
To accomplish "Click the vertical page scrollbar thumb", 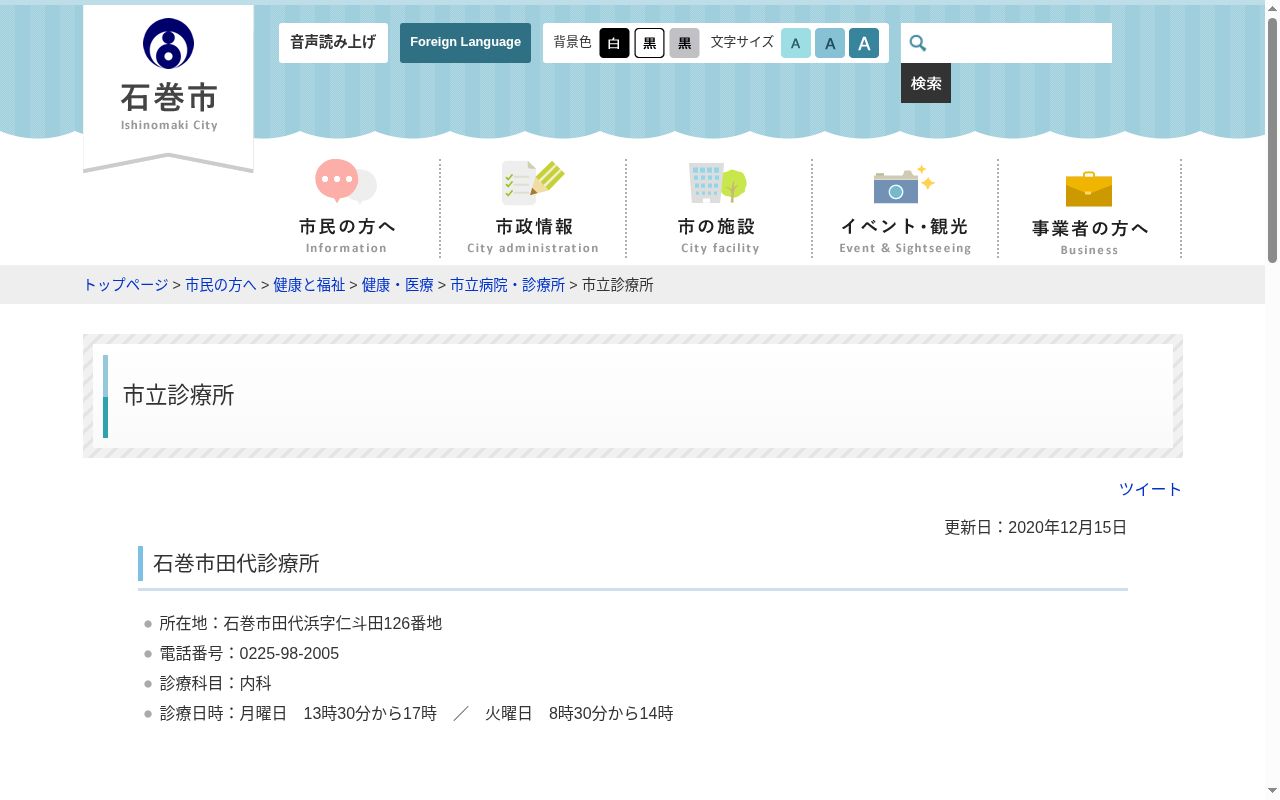I will coord(1272,139).
